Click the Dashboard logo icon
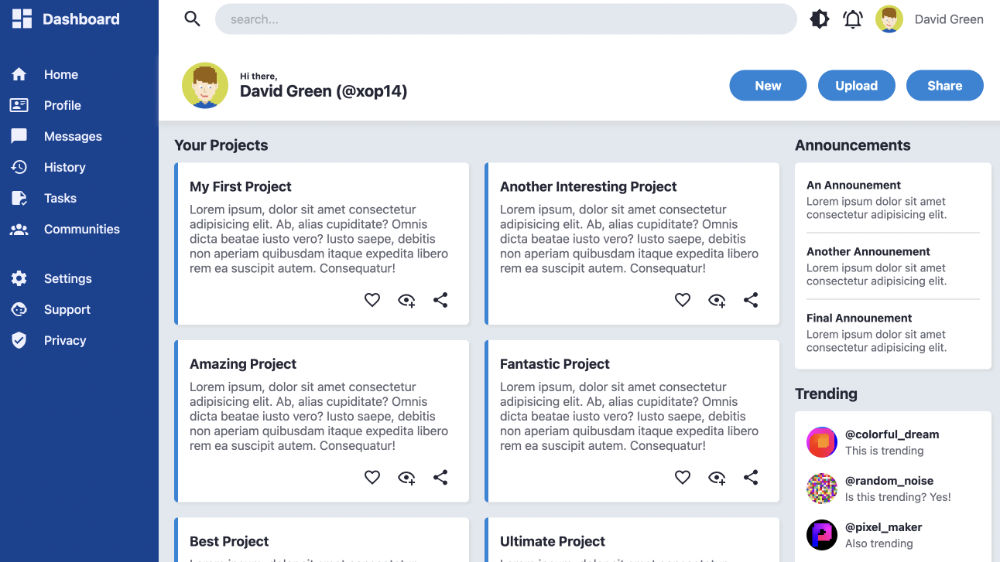The image size is (1000, 562). click(22, 19)
